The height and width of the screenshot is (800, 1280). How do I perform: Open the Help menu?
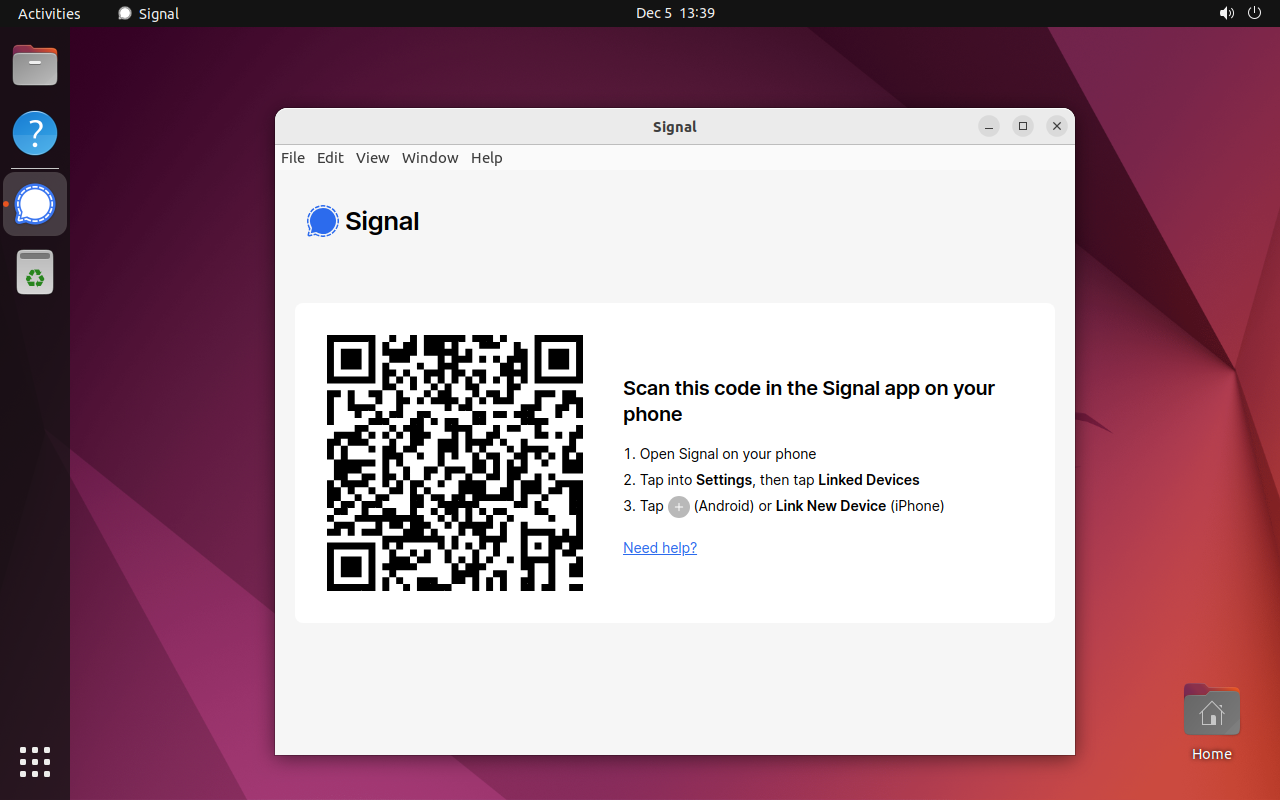coord(487,158)
